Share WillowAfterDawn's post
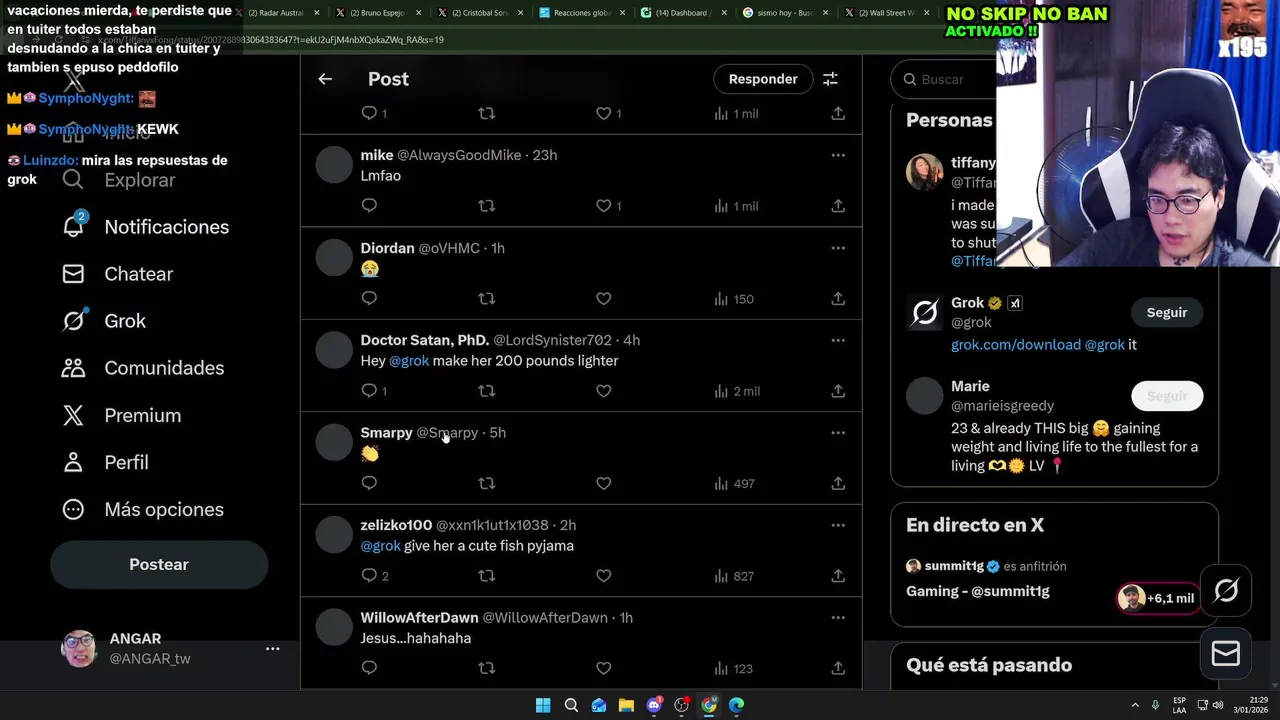 coord(838,668)
